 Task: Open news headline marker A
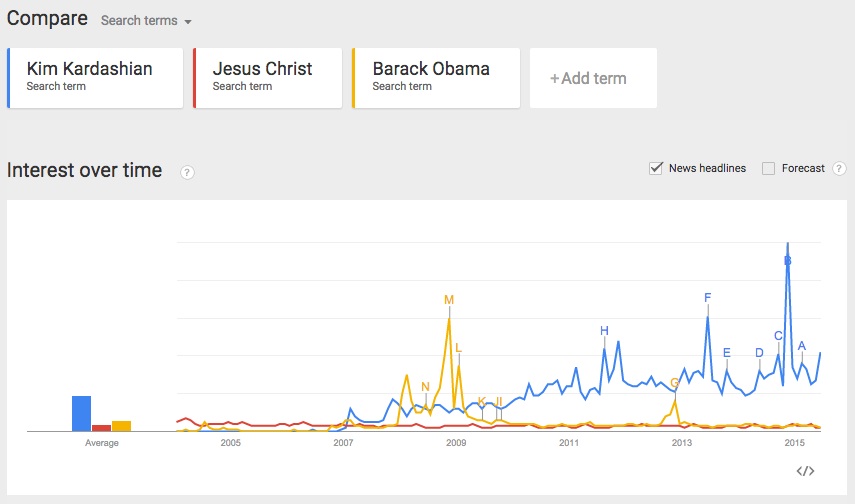coord(801,346)
